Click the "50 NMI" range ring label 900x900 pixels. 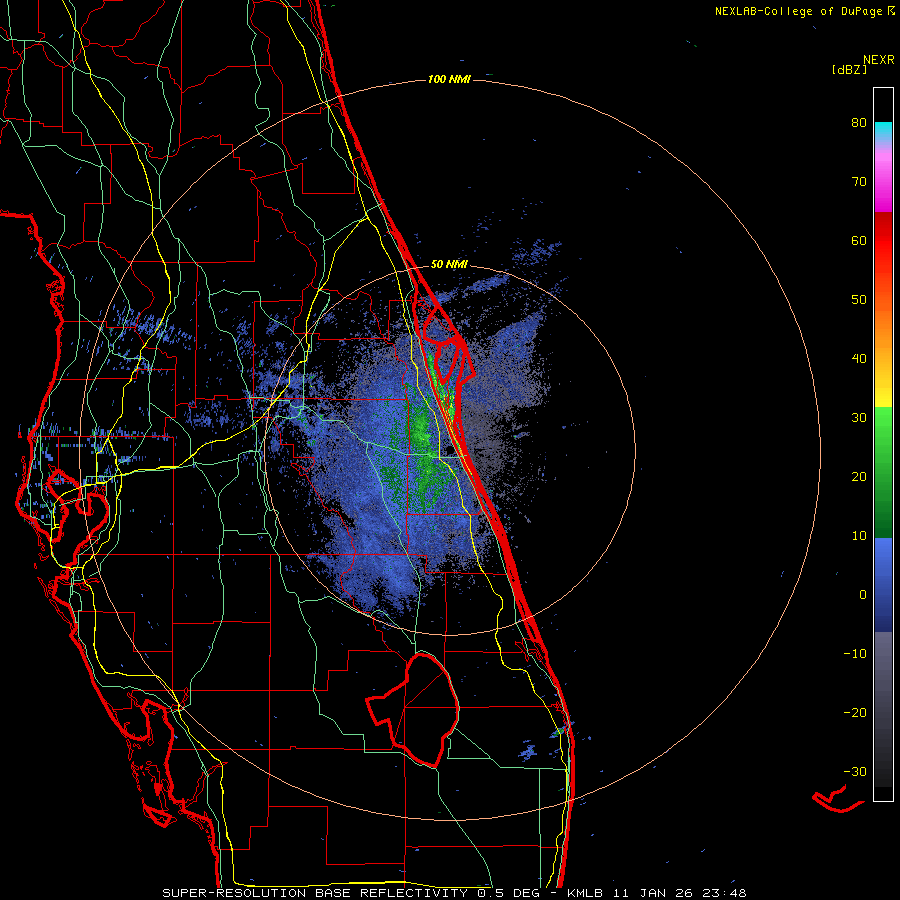coord(449,264)
